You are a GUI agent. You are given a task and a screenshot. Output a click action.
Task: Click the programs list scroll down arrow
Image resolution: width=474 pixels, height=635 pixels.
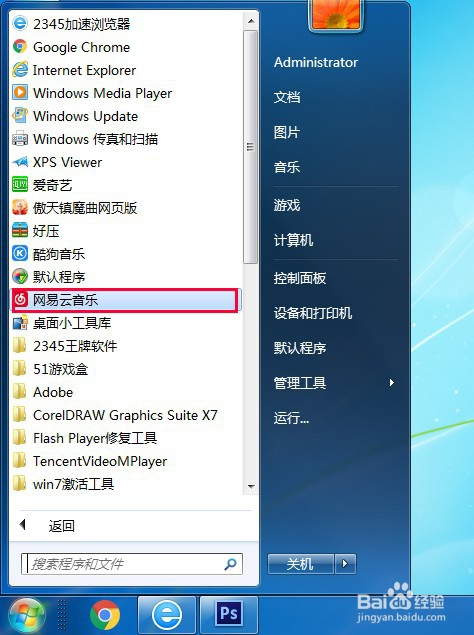[251, 486]
